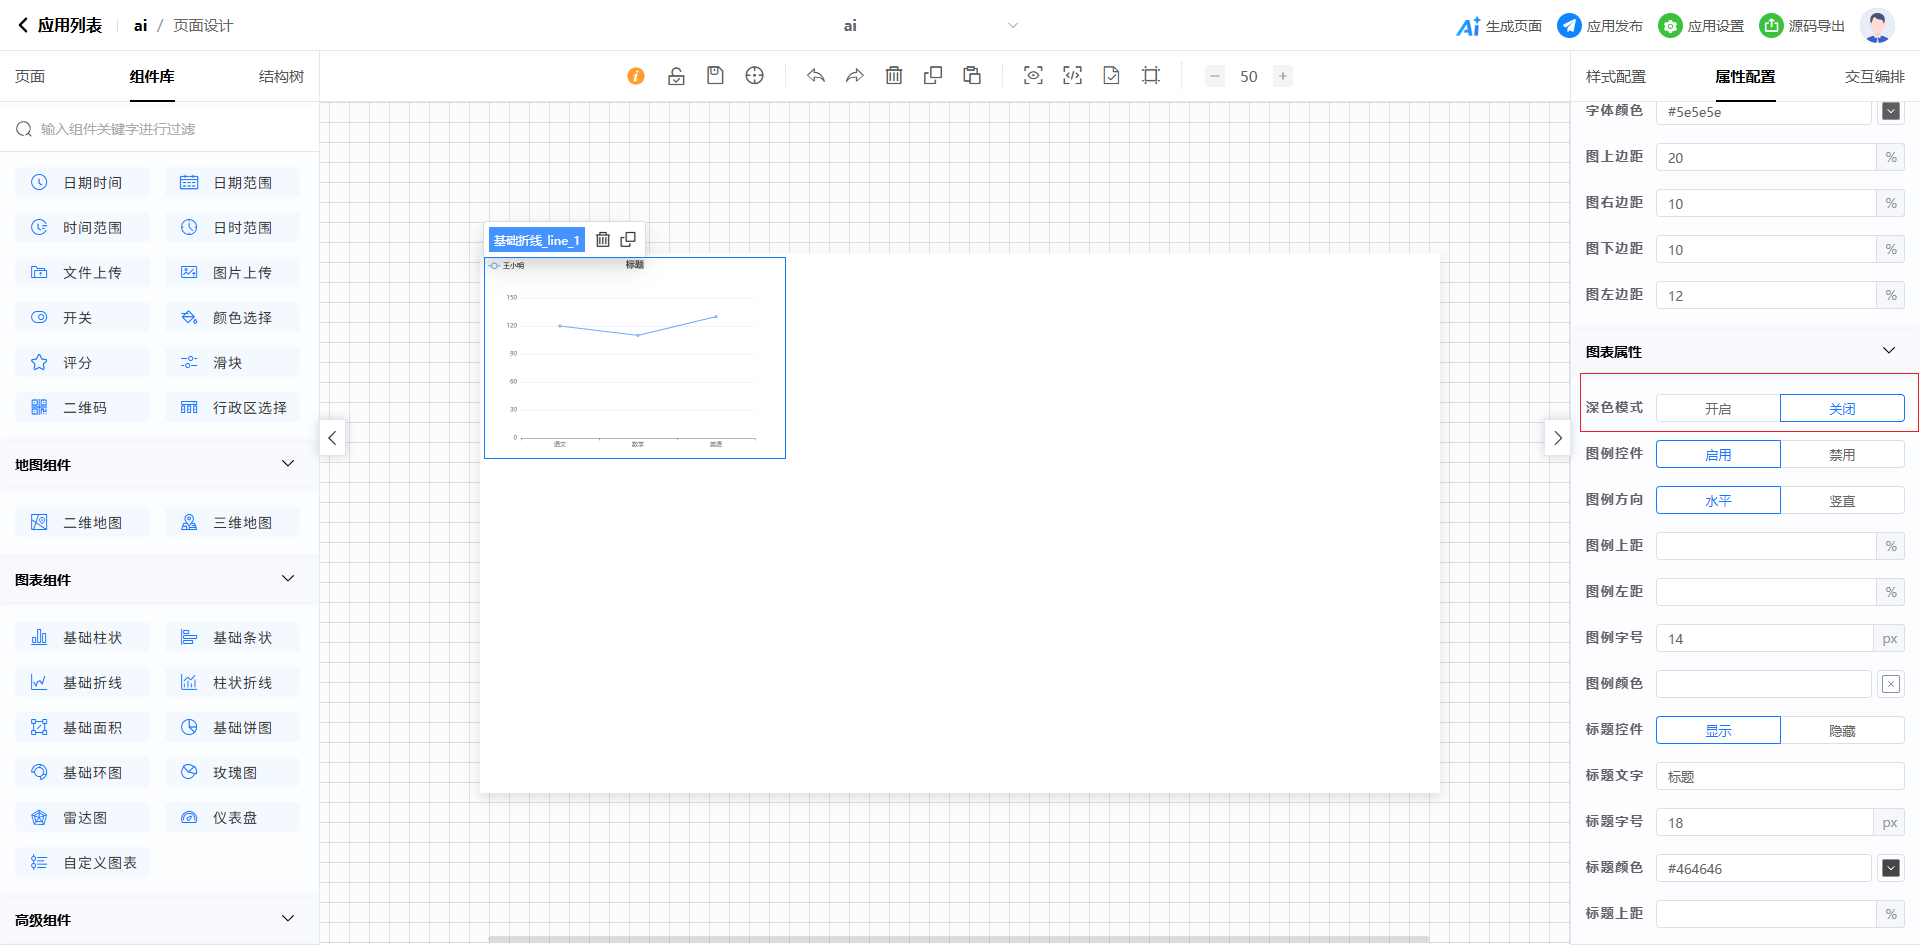Click the save icon in toolbar
The image size is (1920, 945).
pos(715,76)
